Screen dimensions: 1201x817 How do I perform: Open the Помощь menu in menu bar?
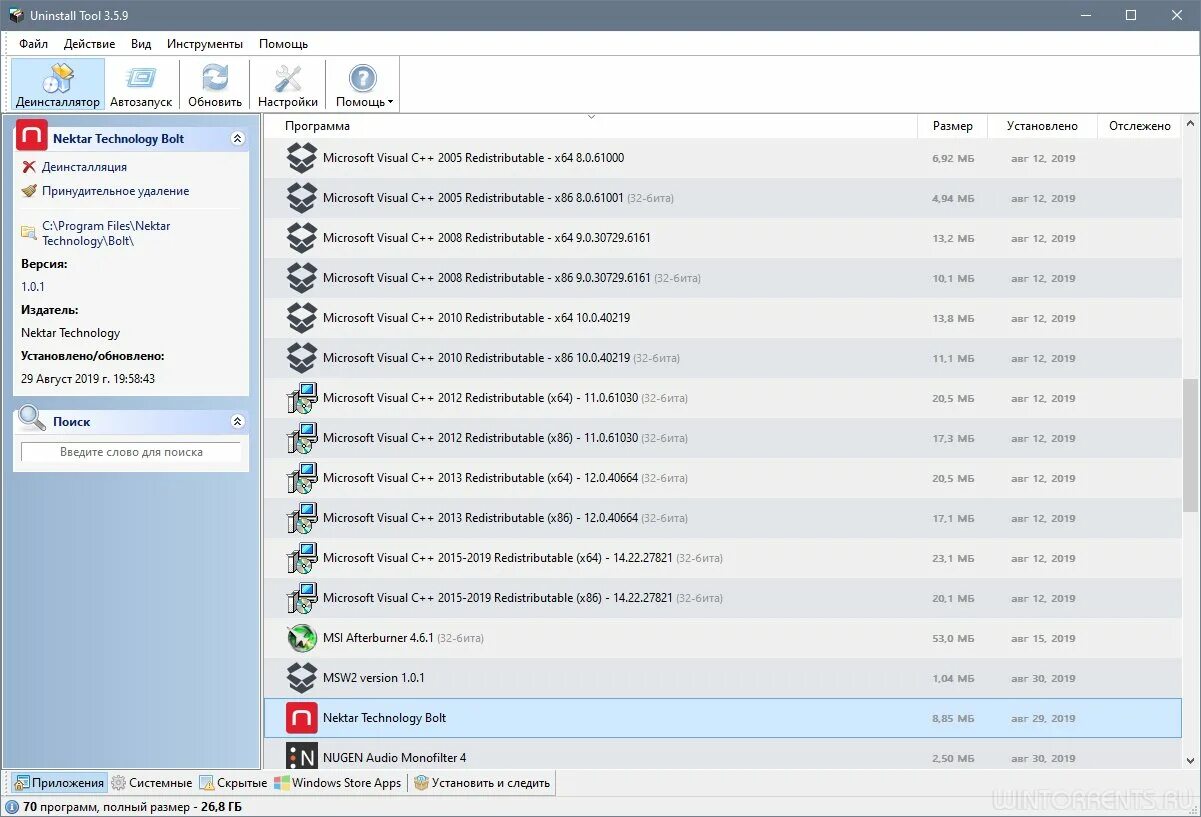click(x=283, y=44)
